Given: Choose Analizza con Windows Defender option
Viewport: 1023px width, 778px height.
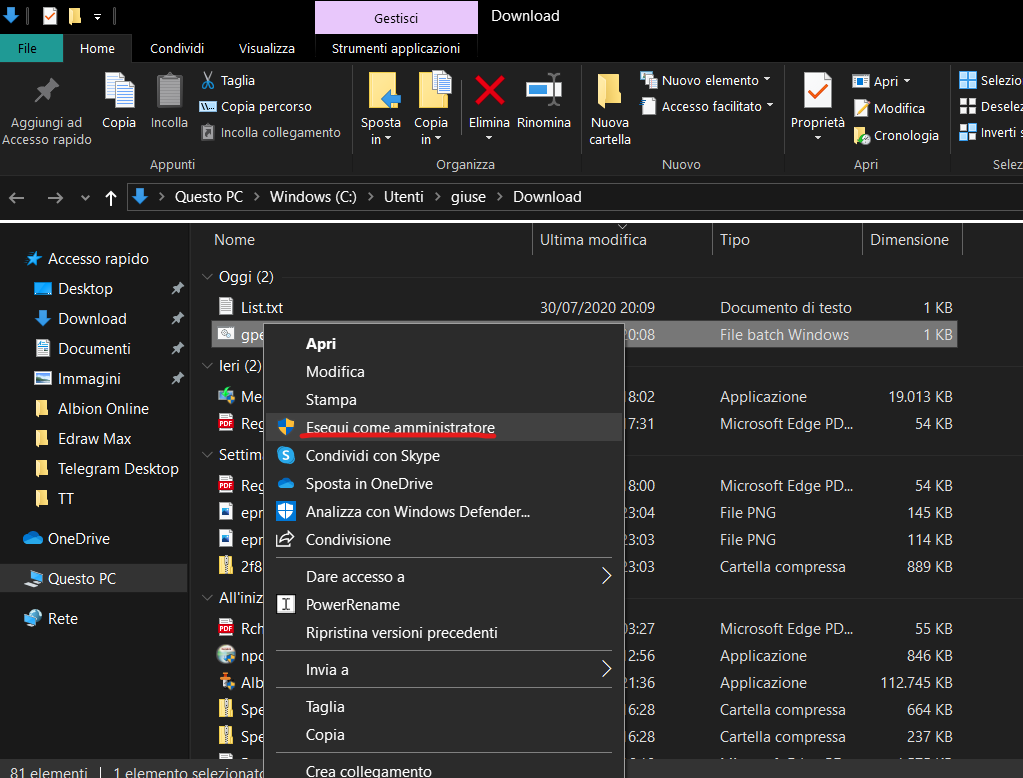Looking at the screenshot, I should pyautogui.click(x=417, y=512).
